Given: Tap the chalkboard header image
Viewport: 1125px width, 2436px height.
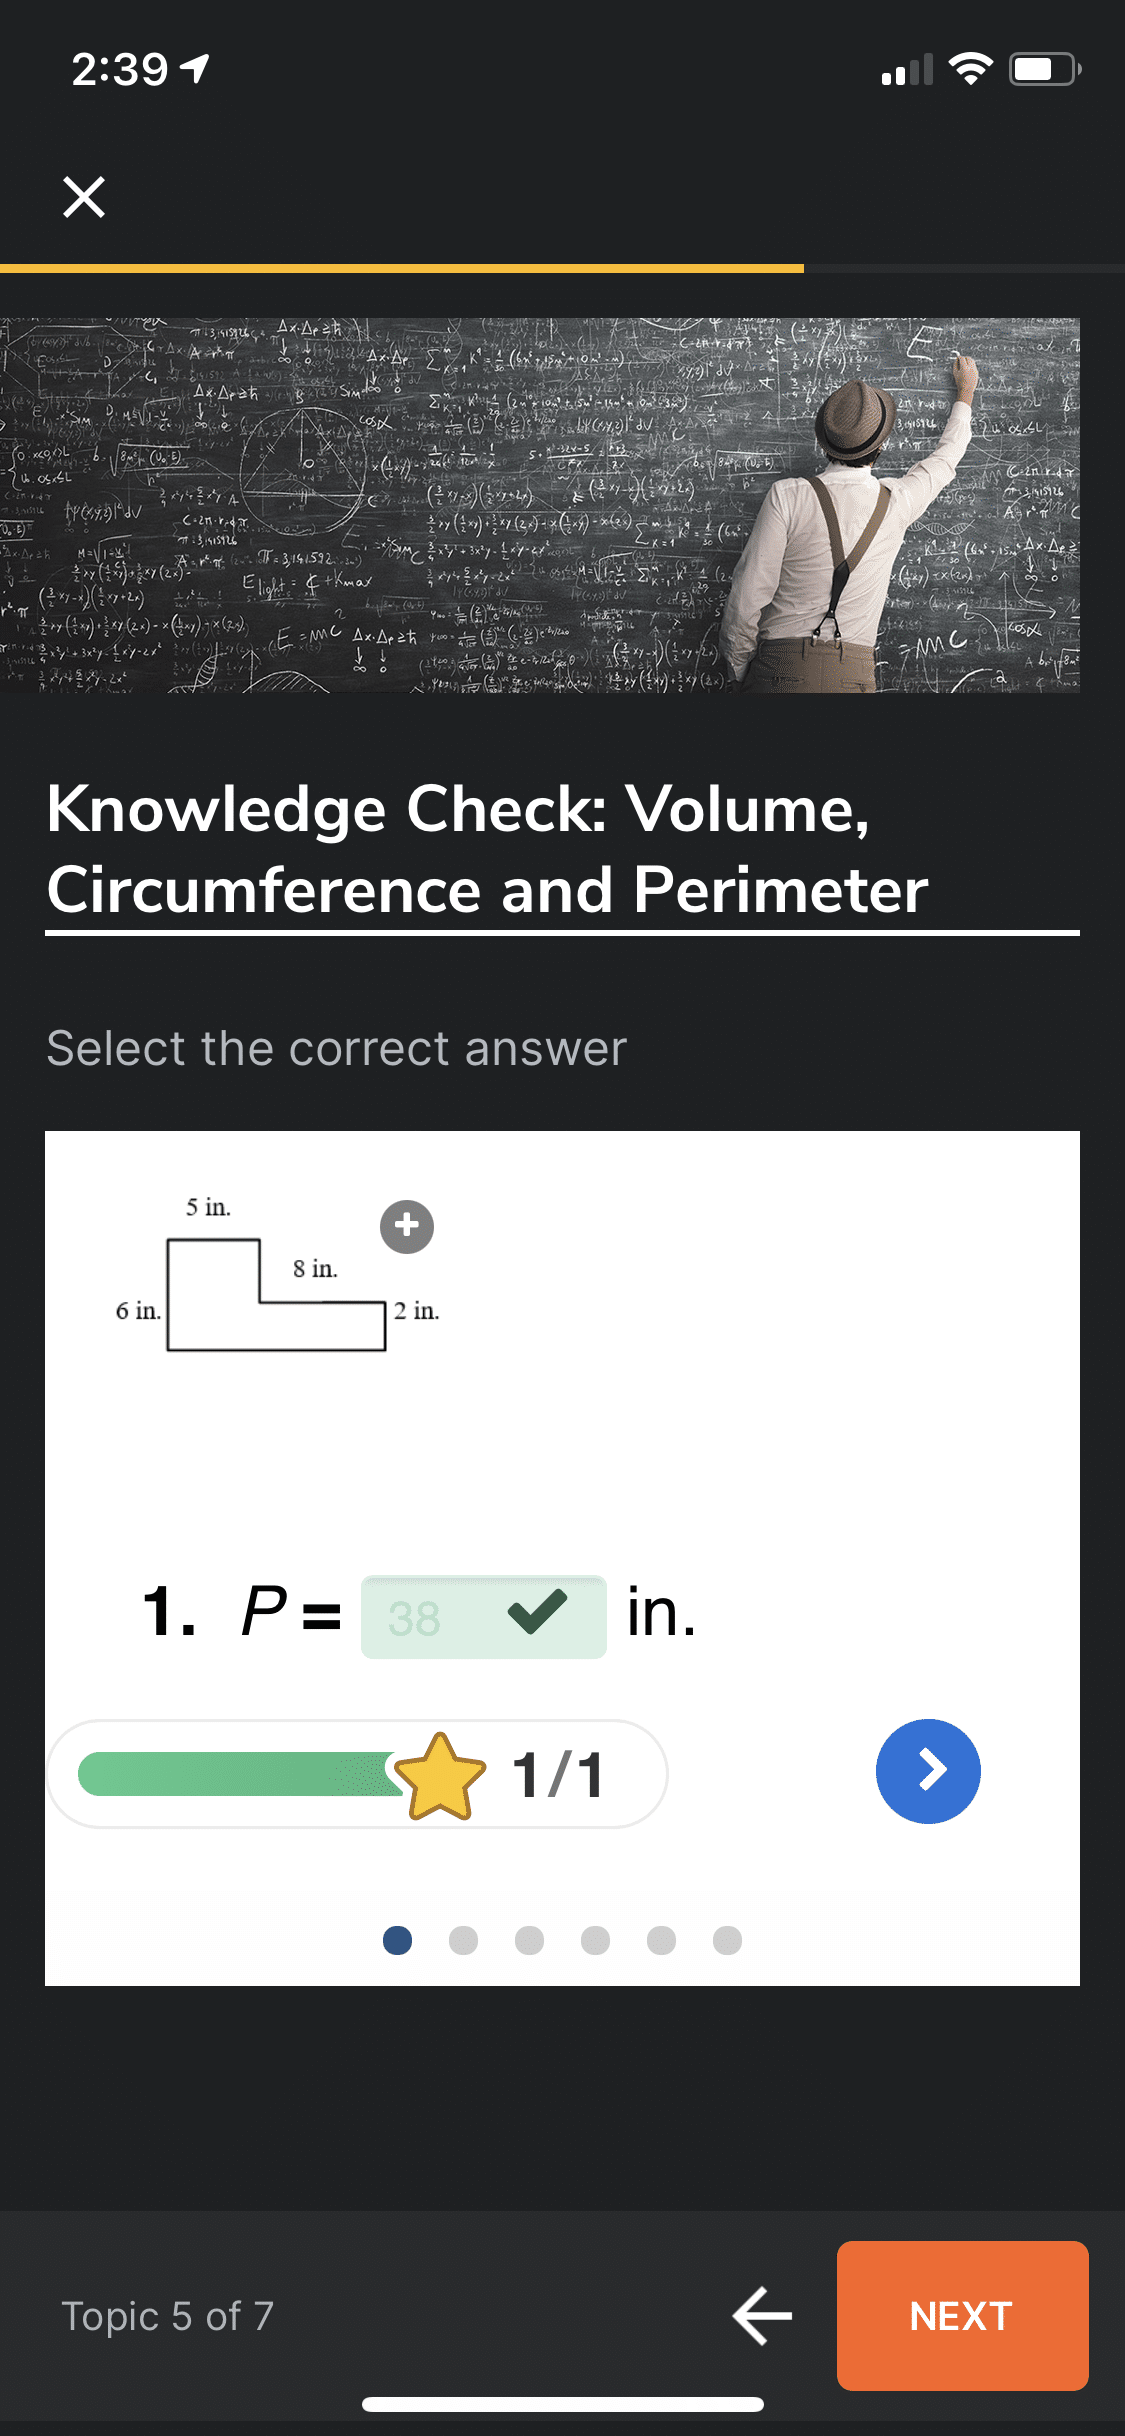Looking at the screenshot, I should (x=540, y=505).
